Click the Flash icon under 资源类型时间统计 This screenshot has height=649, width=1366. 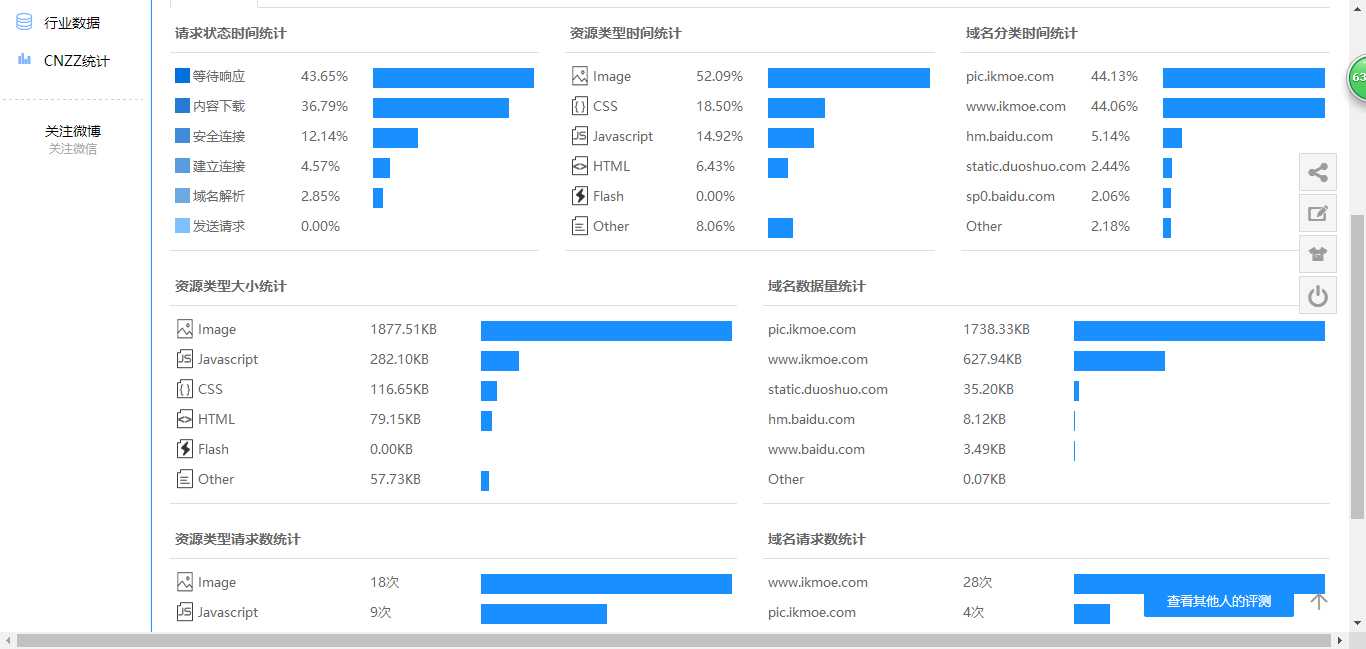[x=580, y=196]
